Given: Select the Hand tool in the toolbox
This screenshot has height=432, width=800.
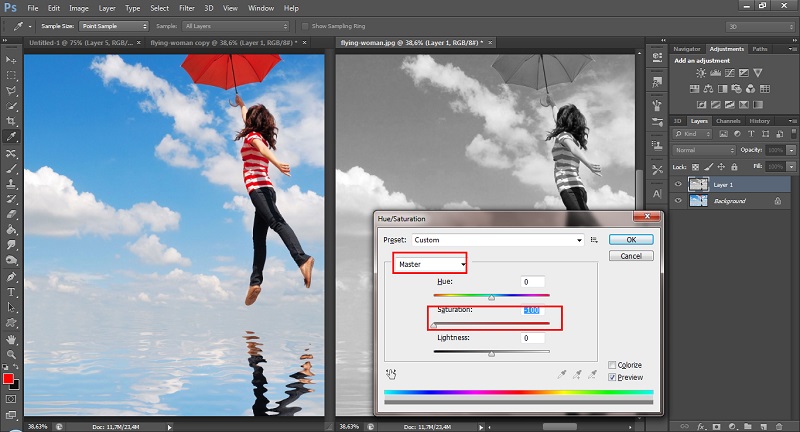Looking at the screenshot, I should pos(11,339).
